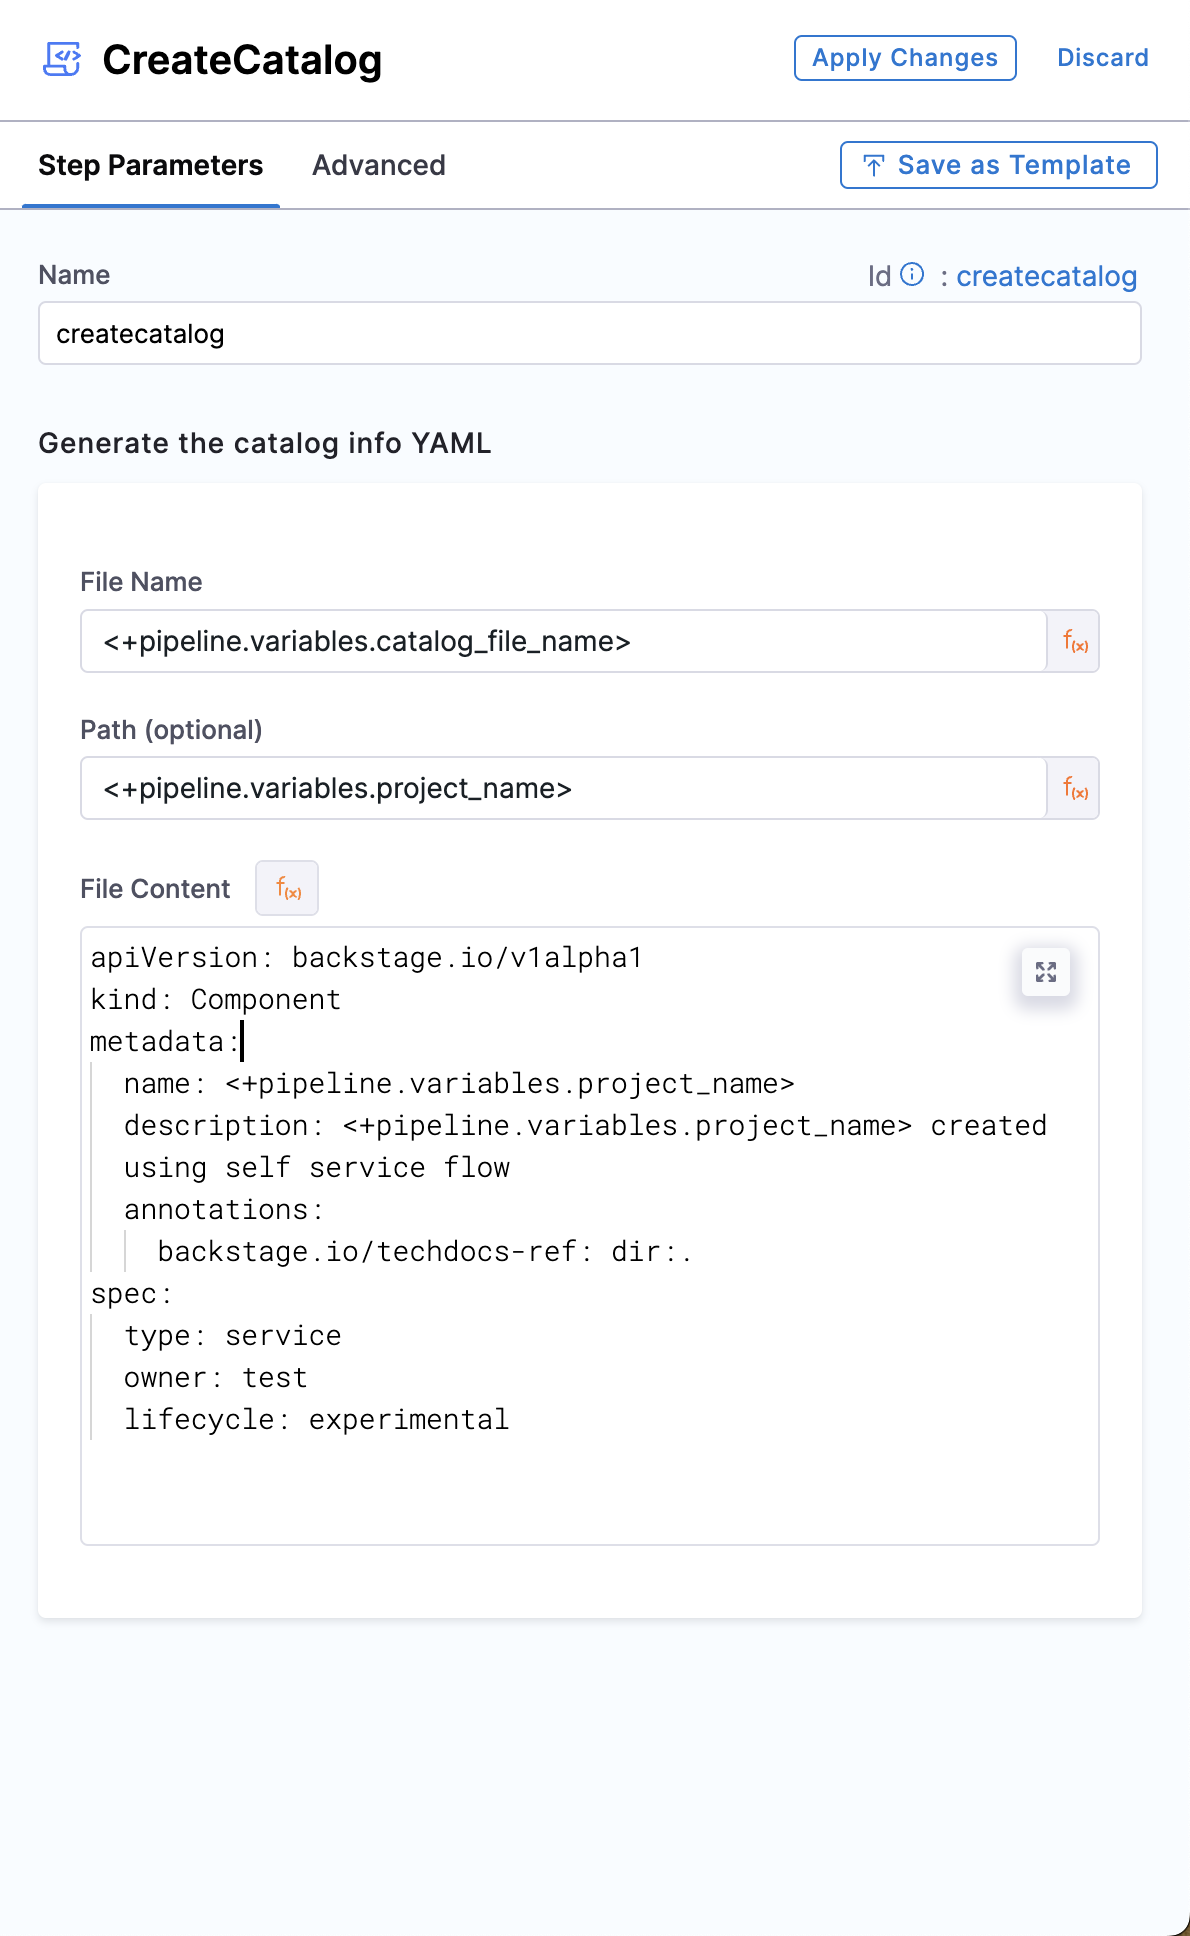Click the upload arrow icon in Save as Template
Viewport: 1190px width, 1936px height.
[874, 166]
